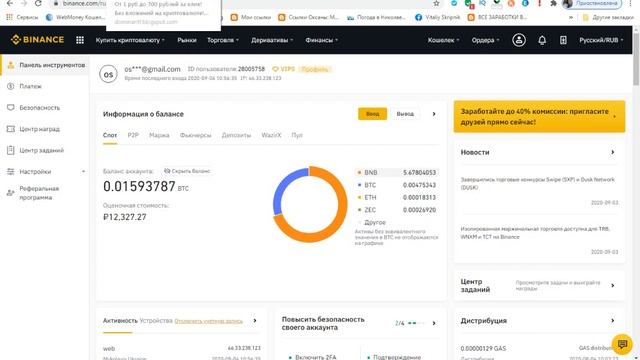Click the Вывод withdraw button
Screen dimensions: 640x360
[x=405, y=114]
